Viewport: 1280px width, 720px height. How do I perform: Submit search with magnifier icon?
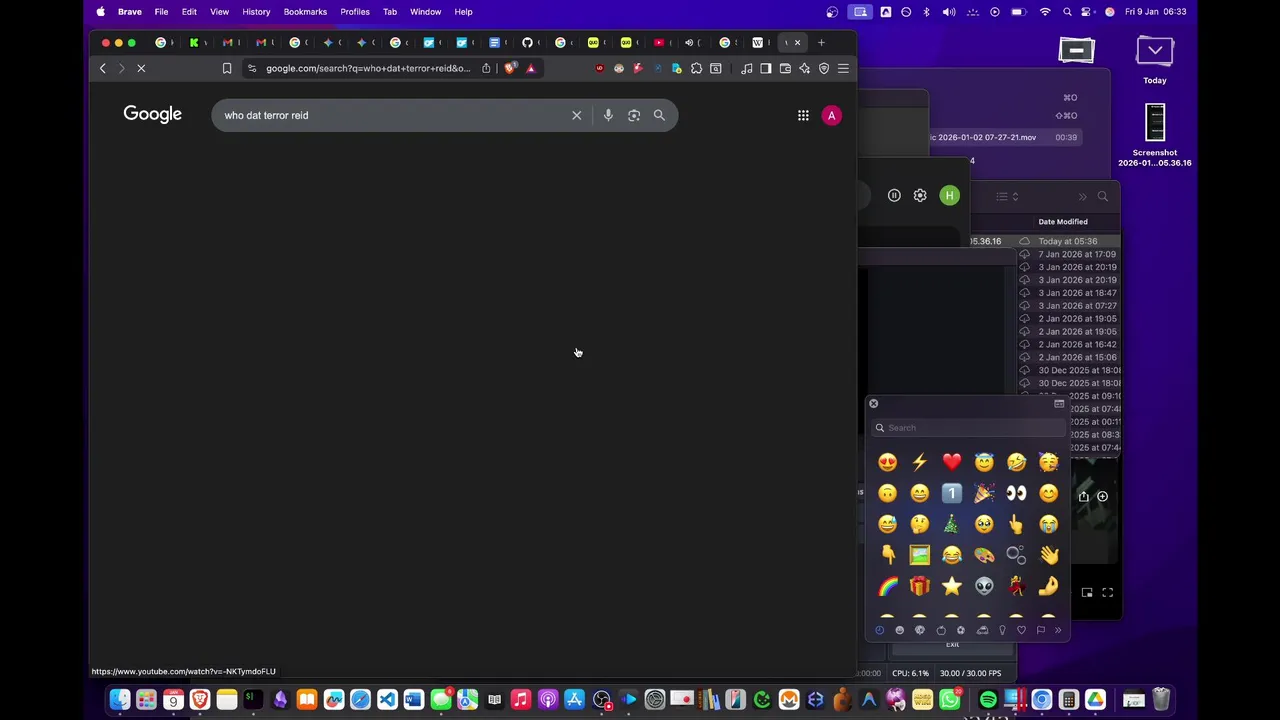click(659, 115)
